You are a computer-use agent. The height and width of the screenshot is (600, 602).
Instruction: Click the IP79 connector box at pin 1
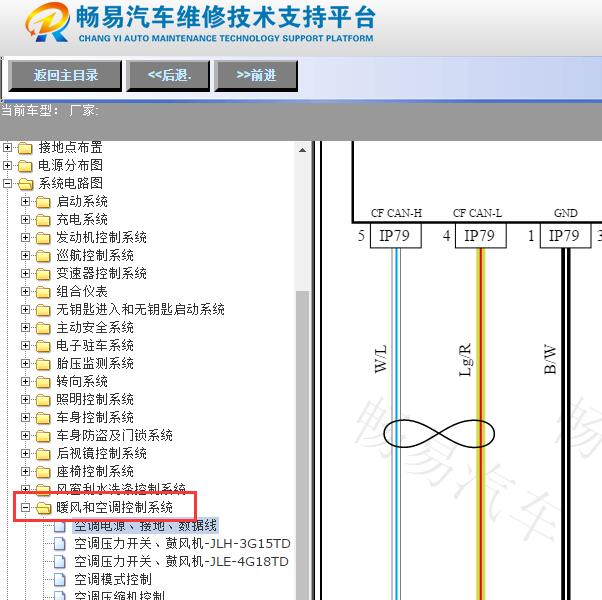click(x=565, y=236)
